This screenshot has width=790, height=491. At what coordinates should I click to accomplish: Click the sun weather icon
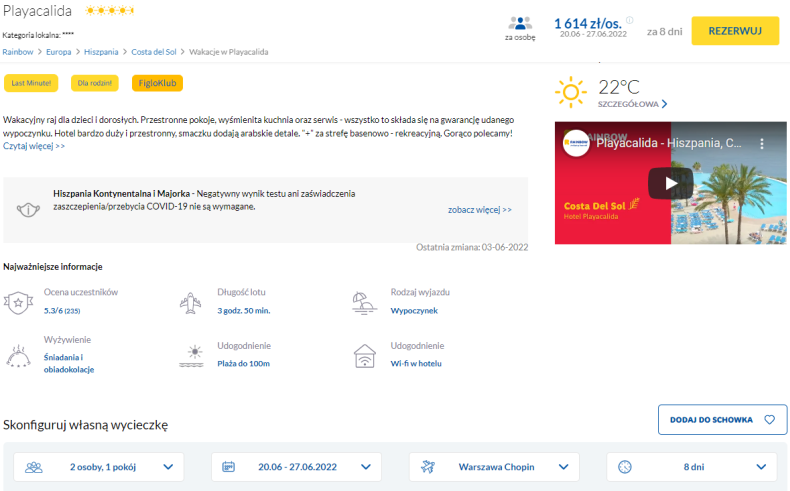571,92
